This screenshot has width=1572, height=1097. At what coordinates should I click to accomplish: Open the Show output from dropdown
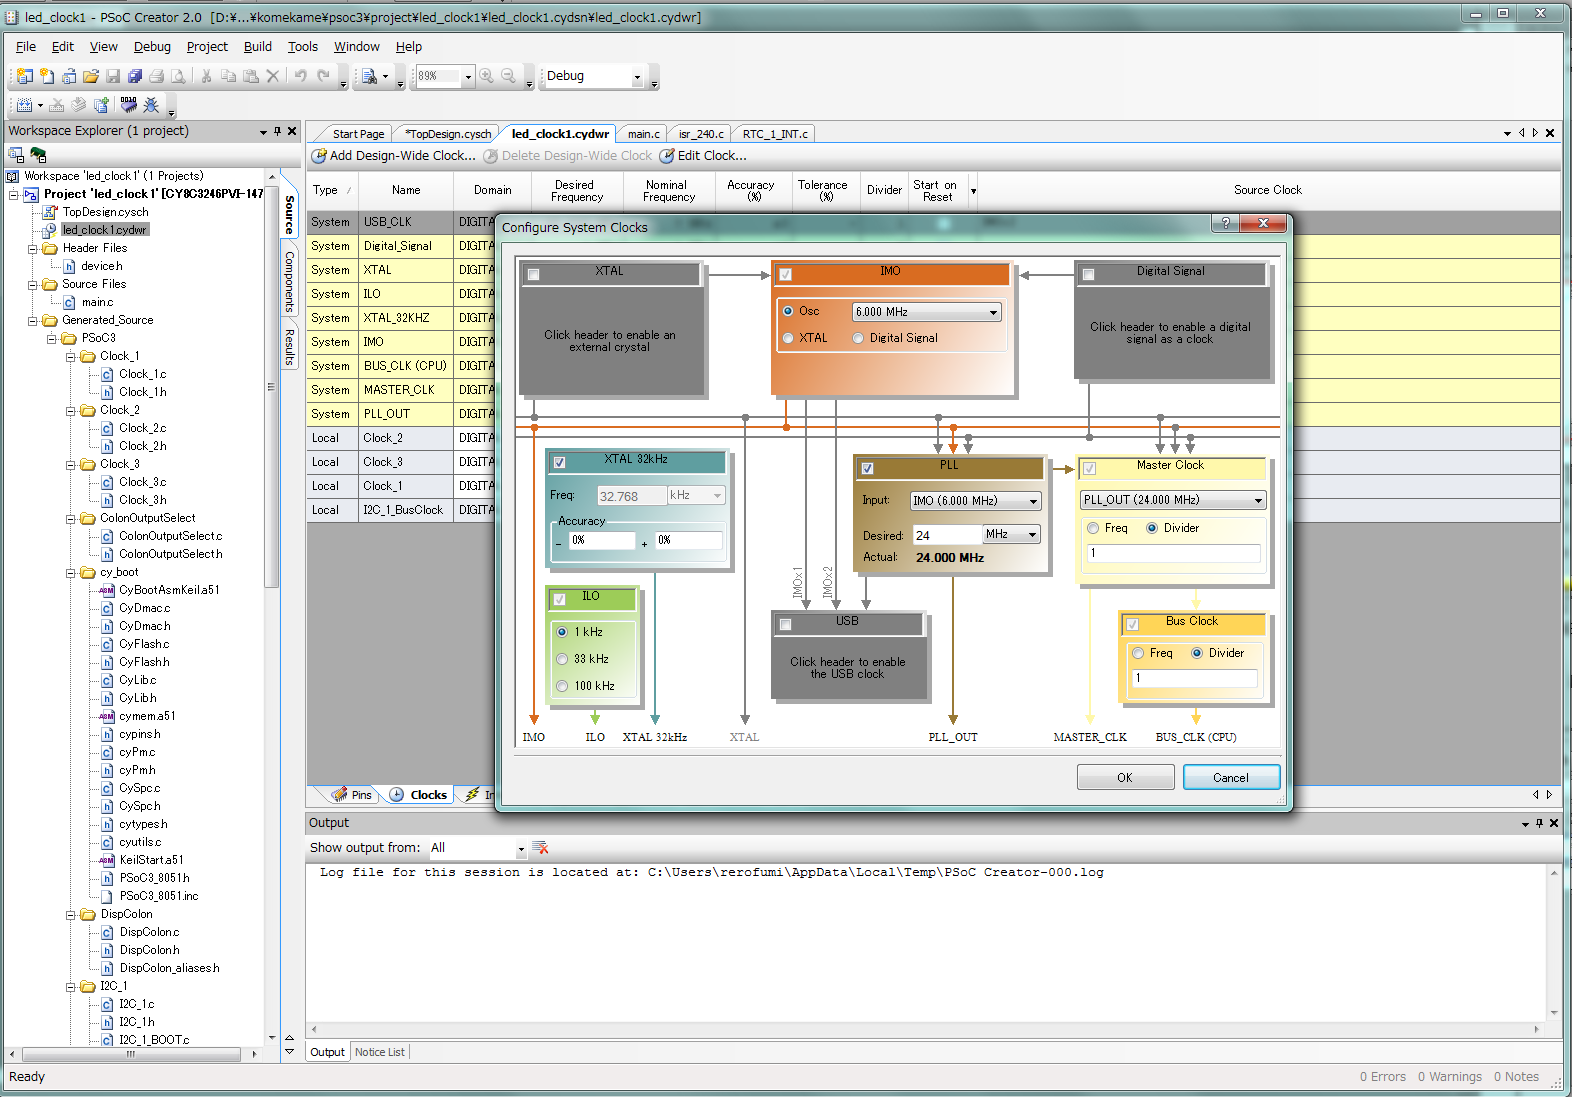pos(520,848)
